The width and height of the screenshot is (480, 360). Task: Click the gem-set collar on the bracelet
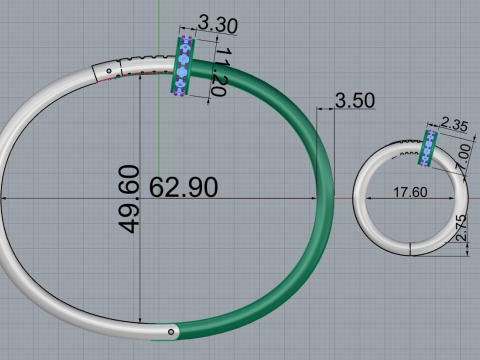182,66
